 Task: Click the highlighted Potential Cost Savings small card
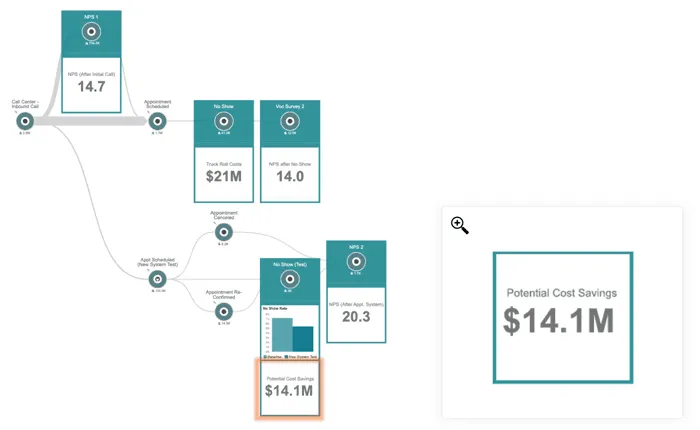[x=289, y=388]
